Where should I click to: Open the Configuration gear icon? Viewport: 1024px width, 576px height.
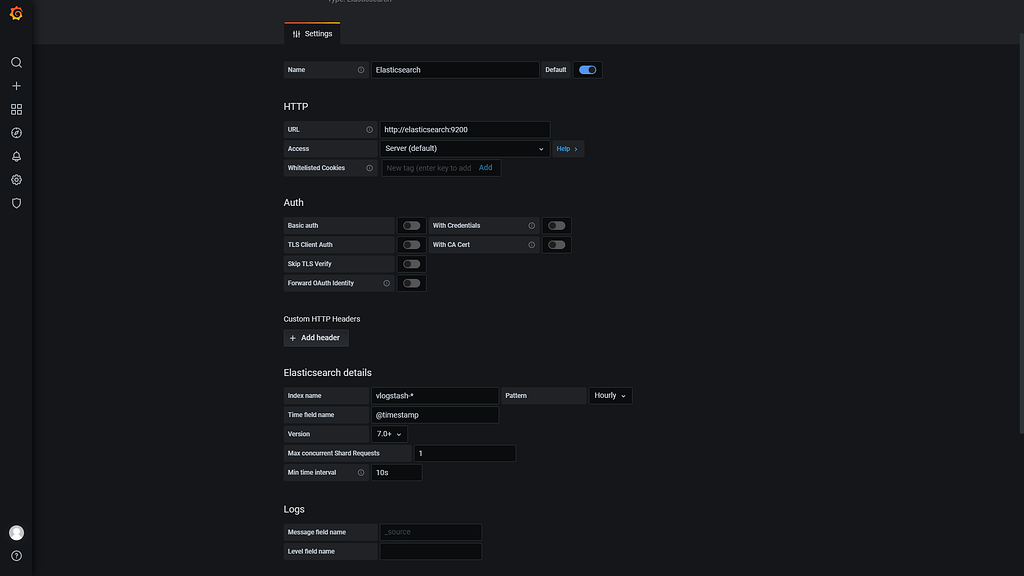(16, 179)
